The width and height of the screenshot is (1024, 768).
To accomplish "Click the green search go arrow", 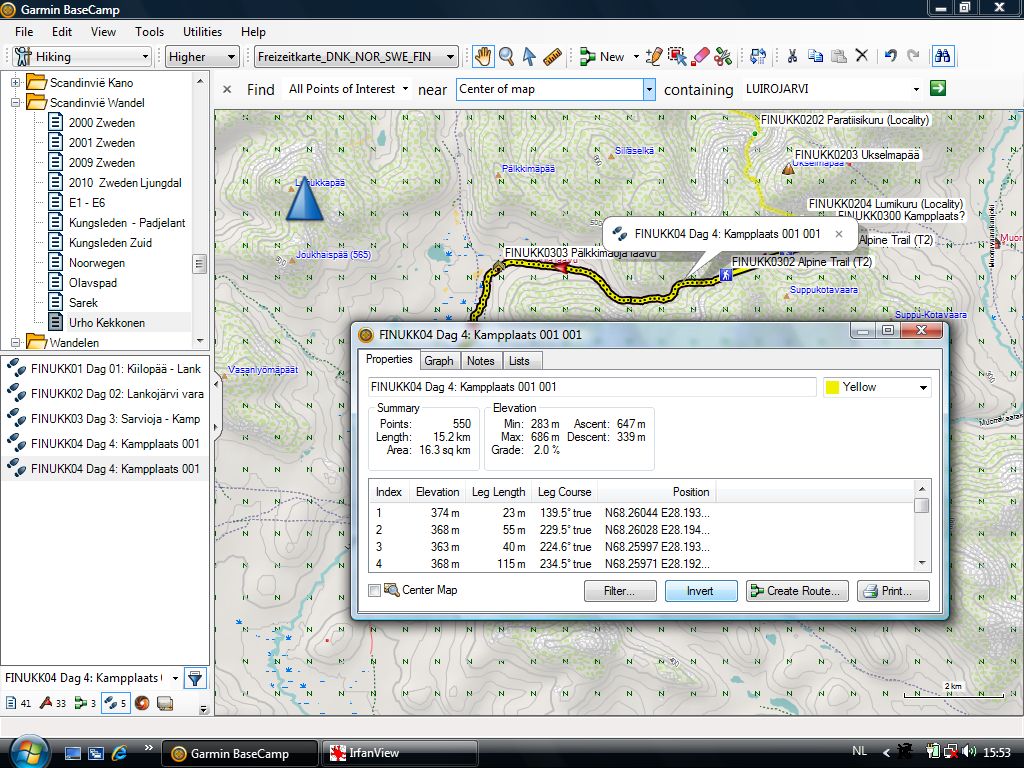I will pyautogui.click(x=937, y=89).
